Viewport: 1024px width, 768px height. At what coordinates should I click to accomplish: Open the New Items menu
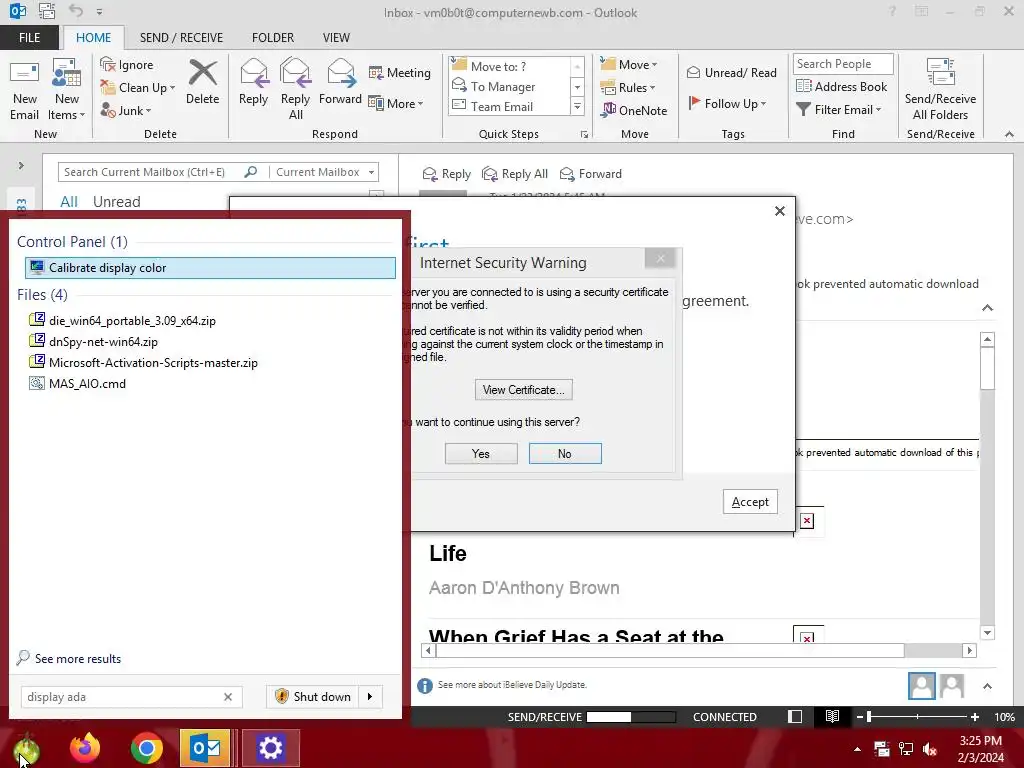click(66, 90)
